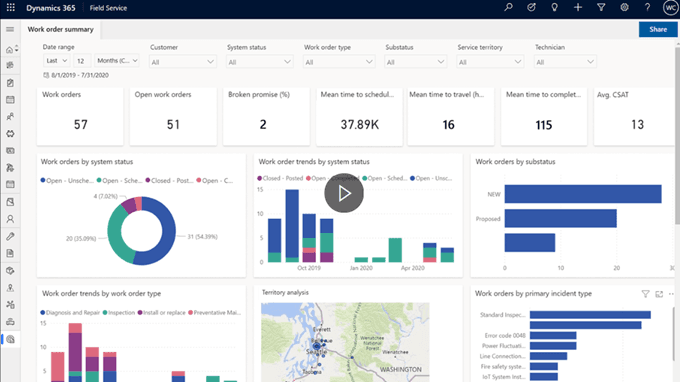Open settings with the gear icon

click(624, 7)
